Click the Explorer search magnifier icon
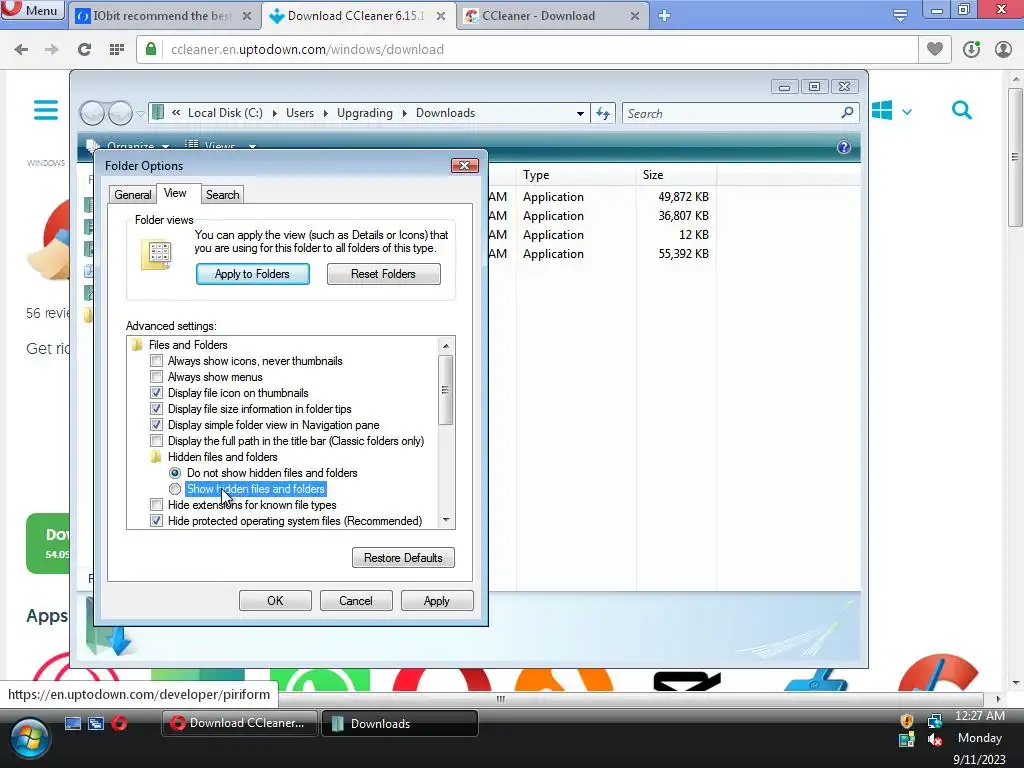This screenshot has width=1024, height=768. 847,113
